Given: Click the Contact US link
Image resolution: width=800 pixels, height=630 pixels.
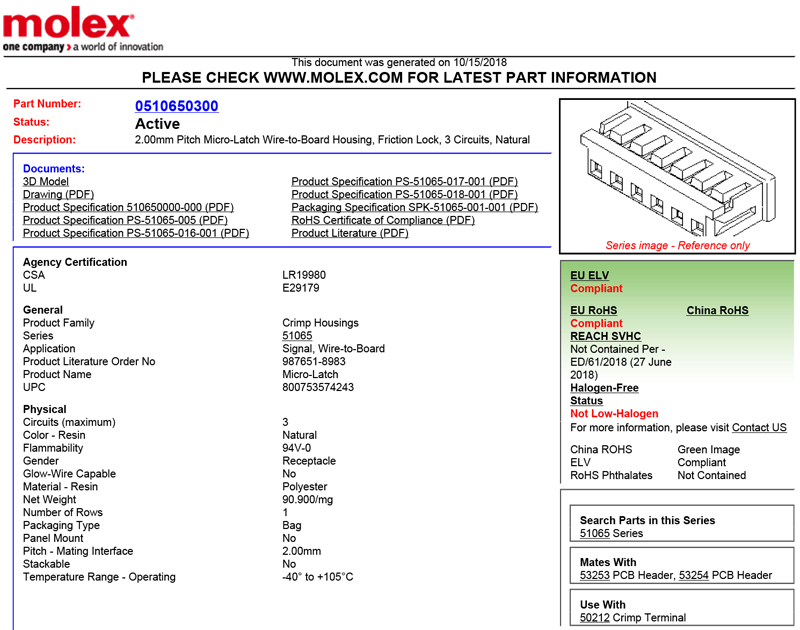Looking at the screenshot, I should 759,428.
